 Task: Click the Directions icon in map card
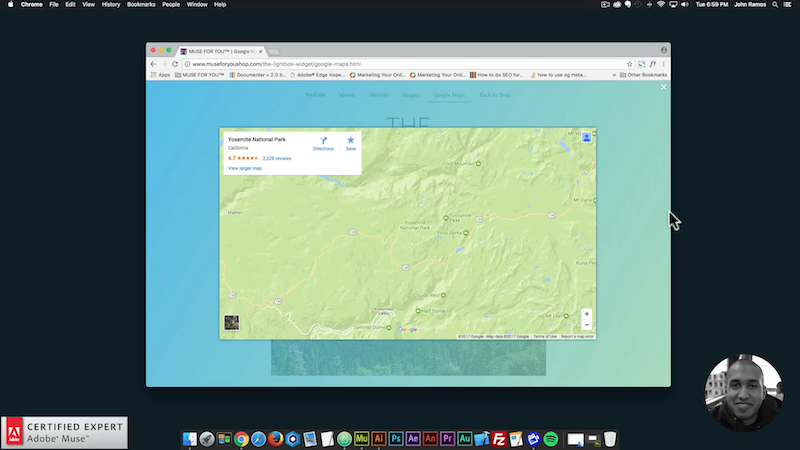(323, 140)
